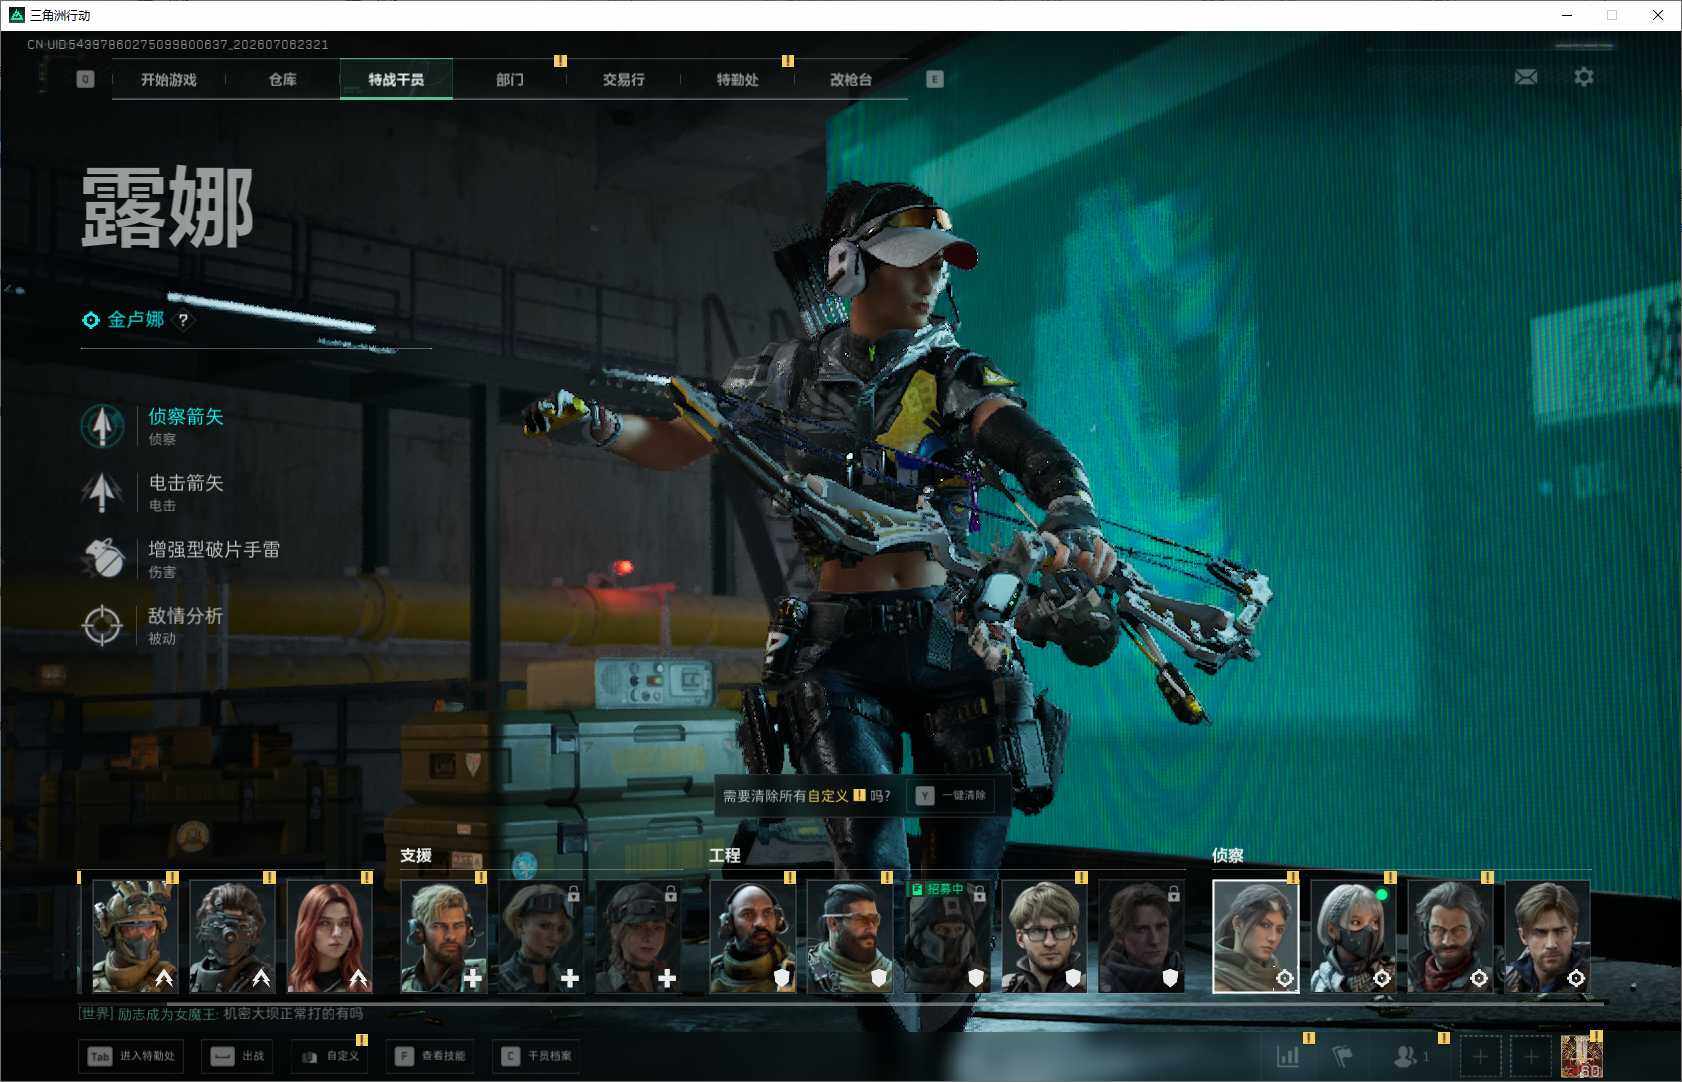1682x1082 pixels.
Task: Select the blond engineer wearing eyeglasses
Action: coord(1044,936)
